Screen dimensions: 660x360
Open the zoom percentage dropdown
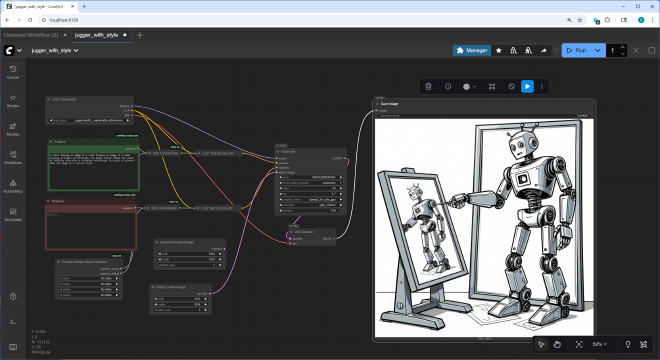tap(600, 344)
